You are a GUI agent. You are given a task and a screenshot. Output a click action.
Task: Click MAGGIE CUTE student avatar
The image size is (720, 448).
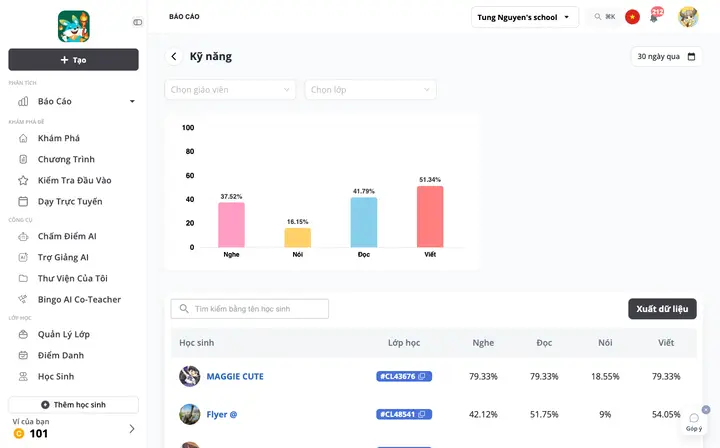[x=190, y=376]
